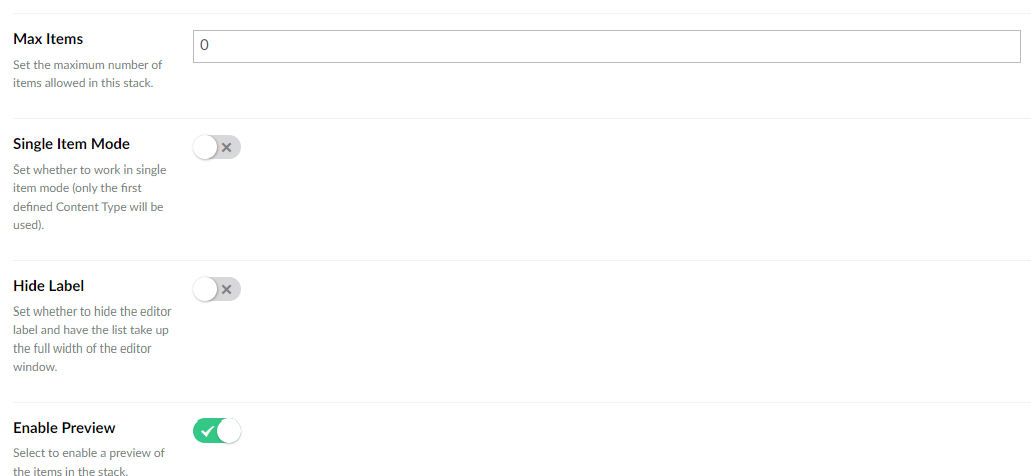Click the Max Items description text
1031x476 pixels.
point(87,74)
